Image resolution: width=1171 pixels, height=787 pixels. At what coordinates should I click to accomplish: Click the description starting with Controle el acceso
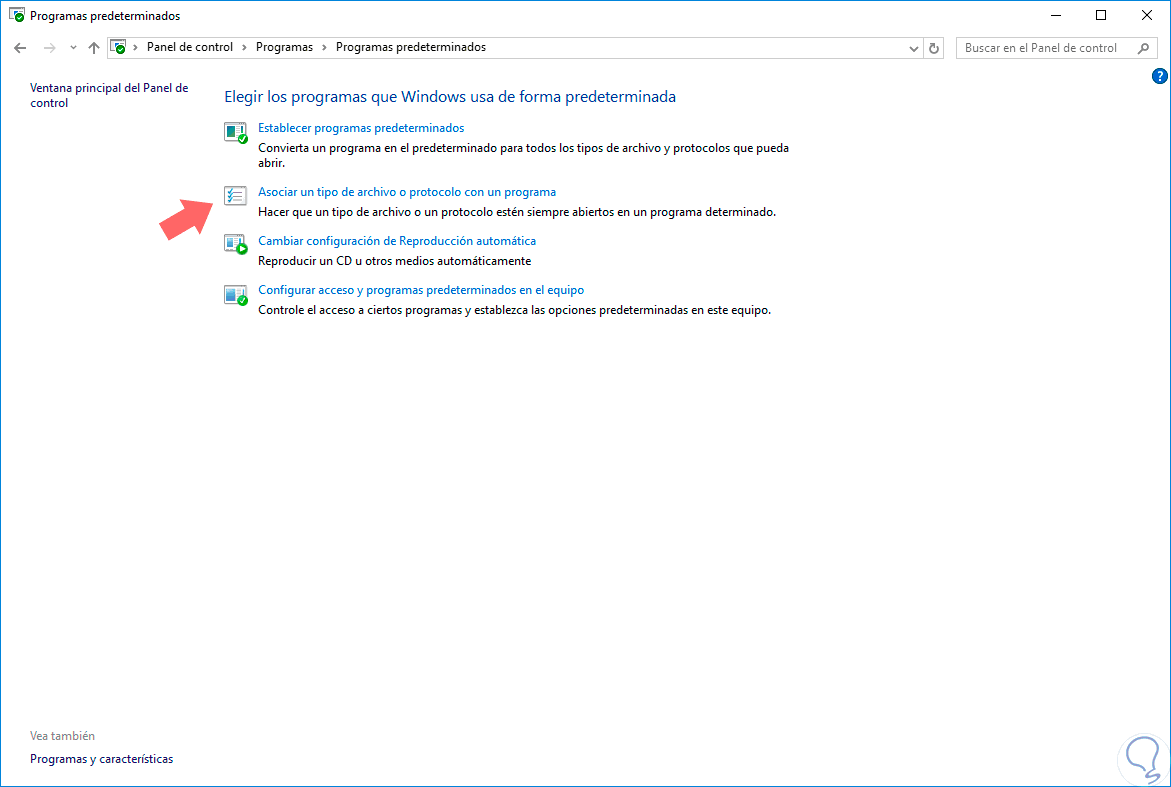coord(515,310)
